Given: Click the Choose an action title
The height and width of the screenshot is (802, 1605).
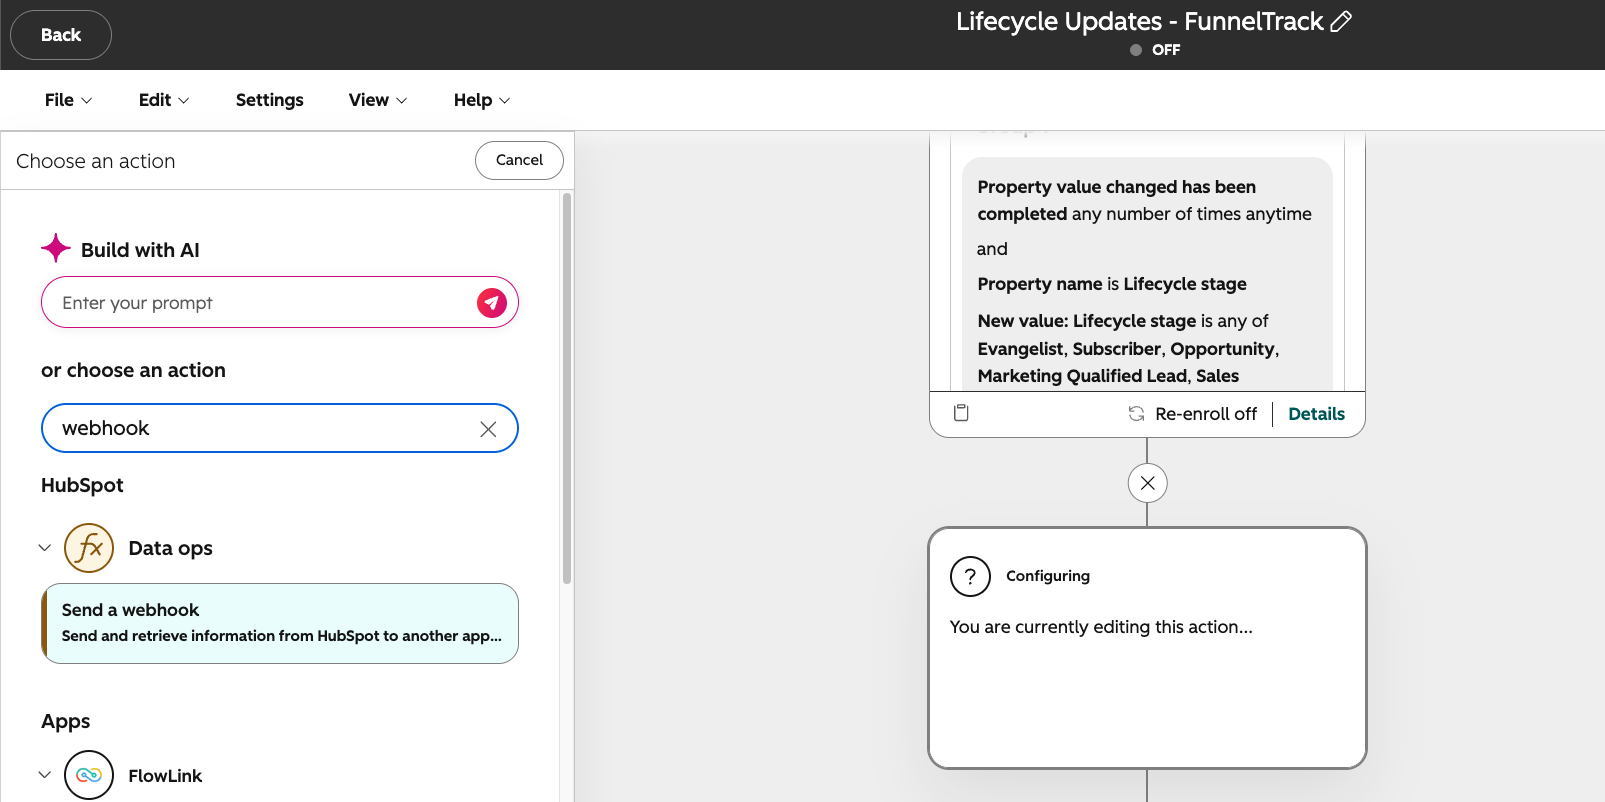Looking at the screenshot, I should click(x=96, y=161).
